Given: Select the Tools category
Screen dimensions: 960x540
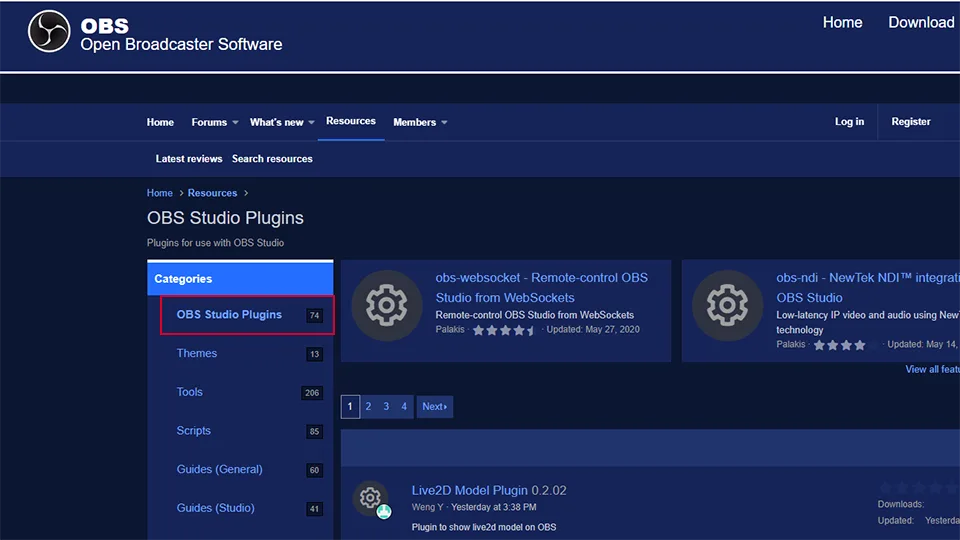Looking at the screenshot, I should pos(189,392).
